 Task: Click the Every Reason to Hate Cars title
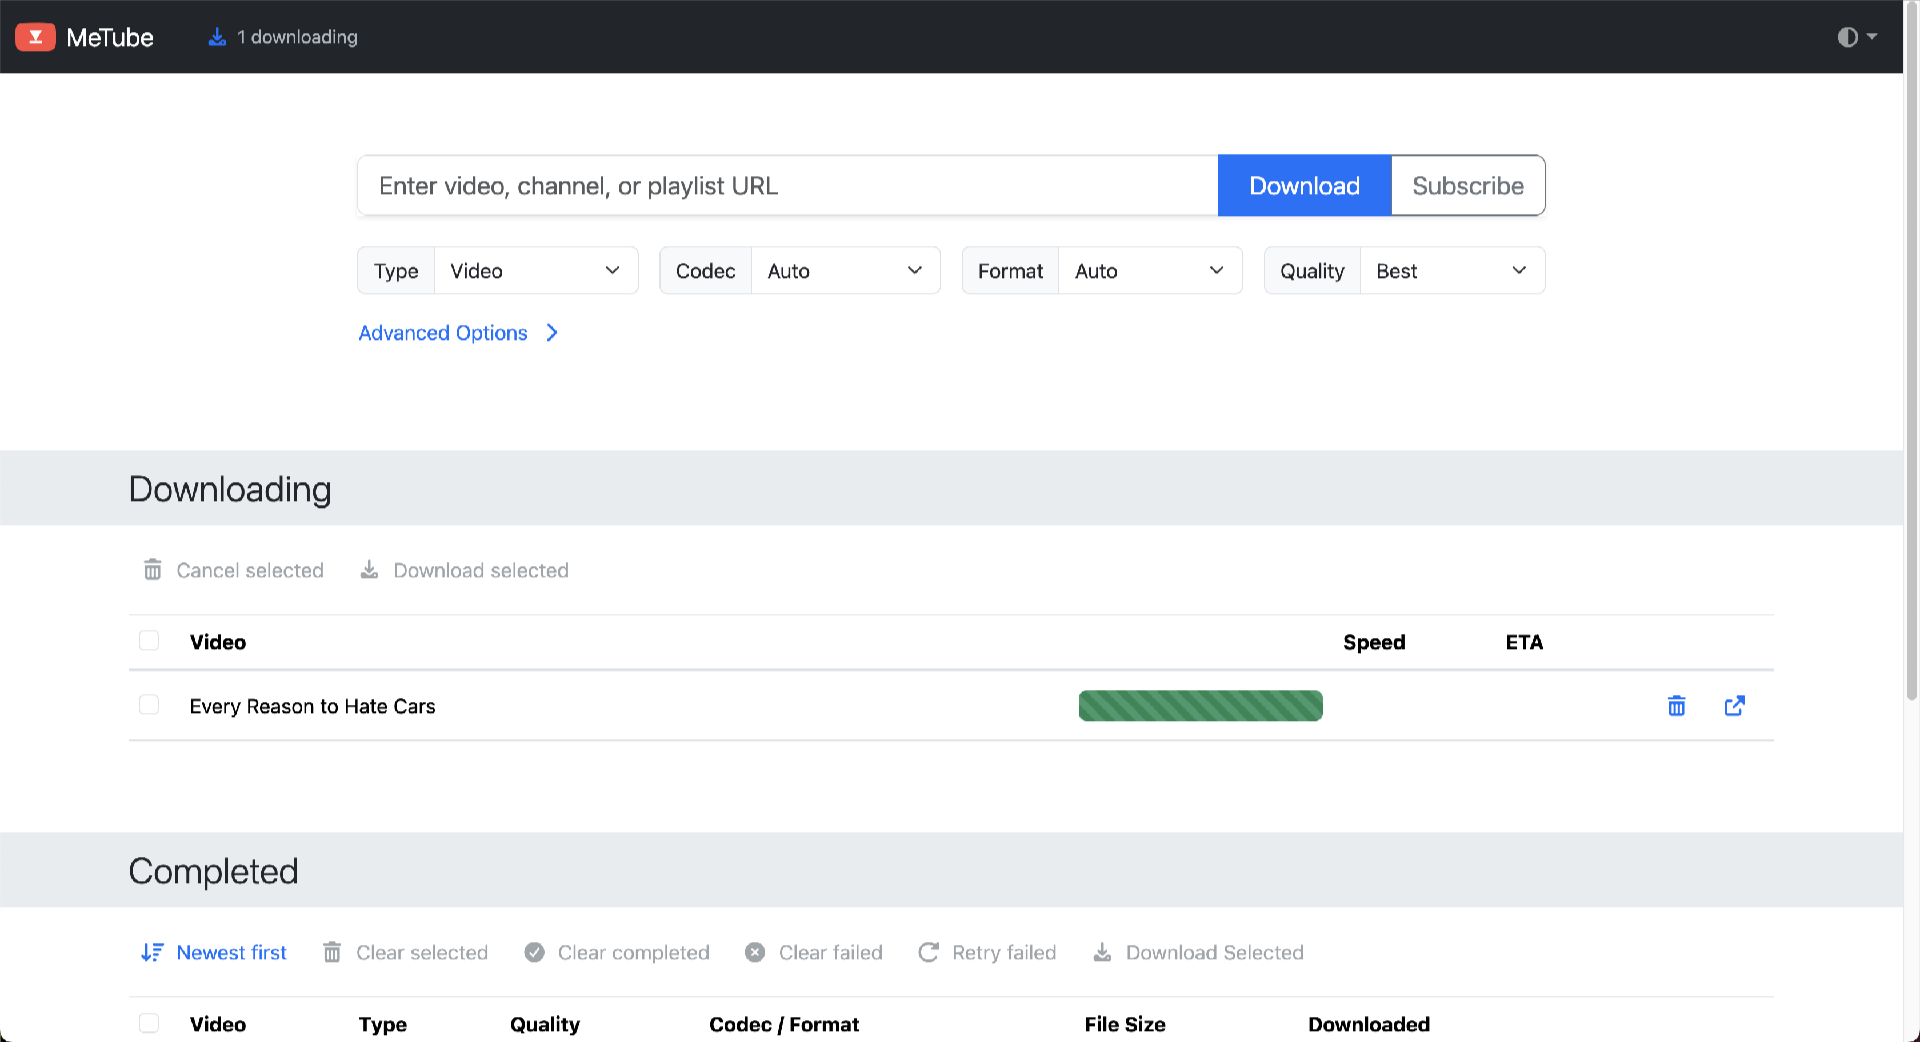pos(312,706)
